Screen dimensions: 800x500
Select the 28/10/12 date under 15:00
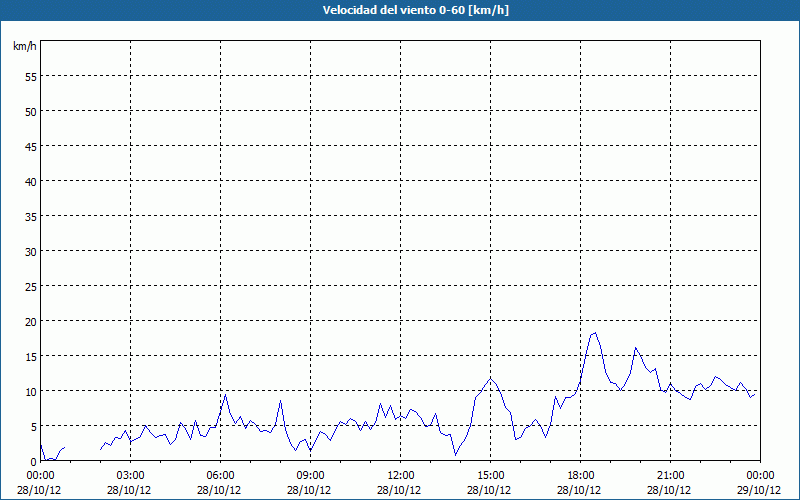(489, 490)
